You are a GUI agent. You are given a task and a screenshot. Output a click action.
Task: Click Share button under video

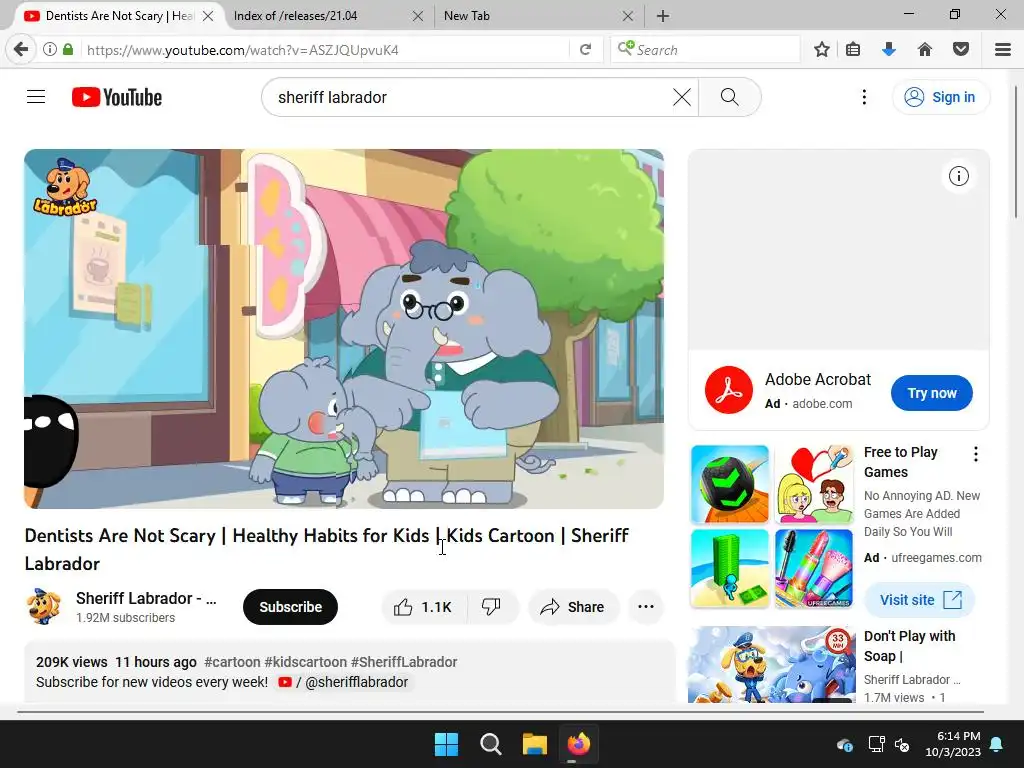(573, 607)
